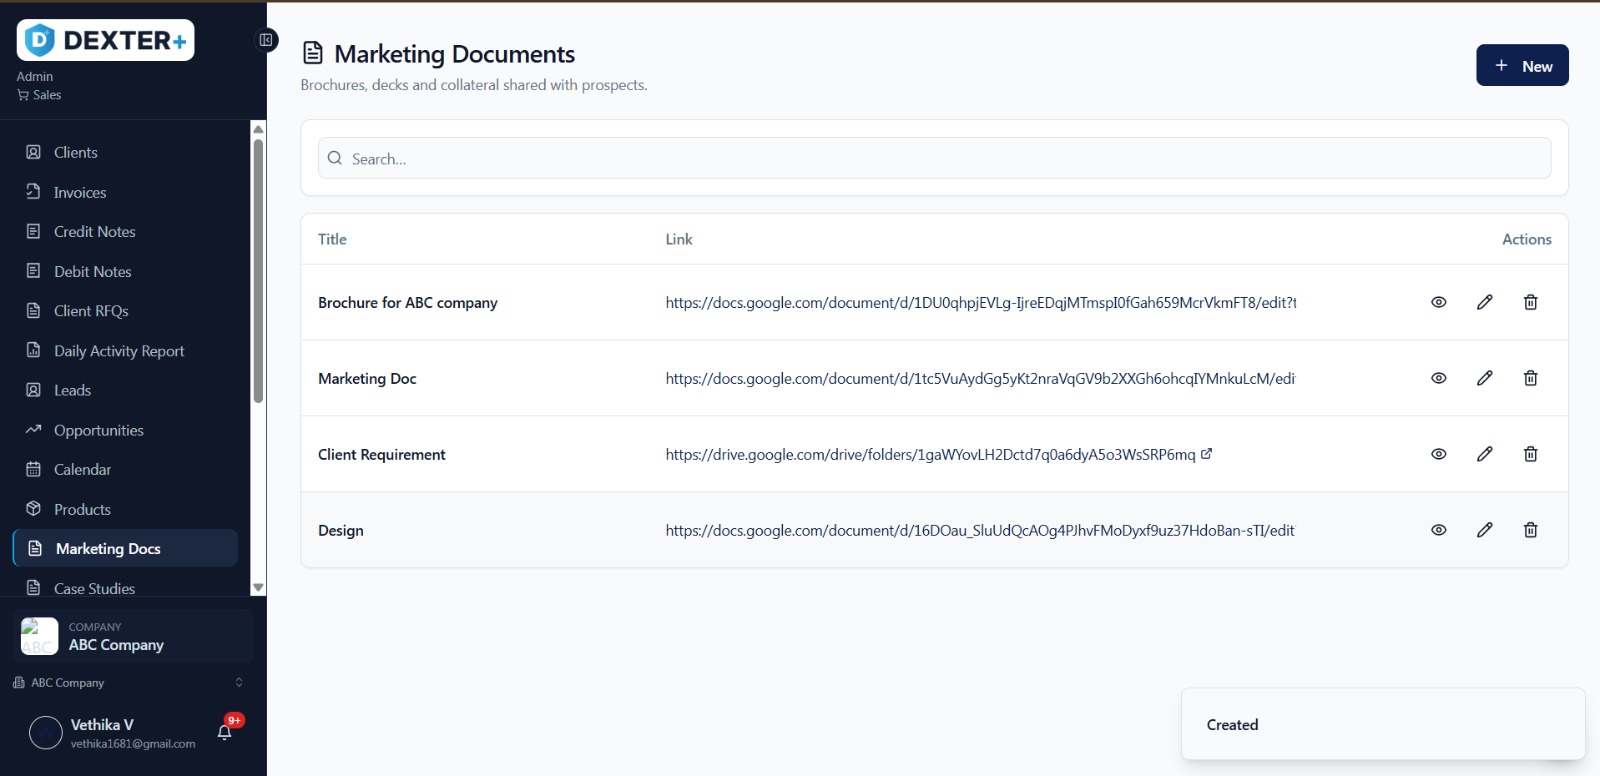Viewport: 1600px width, 776px height.
Task: Click the New document button
Action: click(x=1522, y=65)
